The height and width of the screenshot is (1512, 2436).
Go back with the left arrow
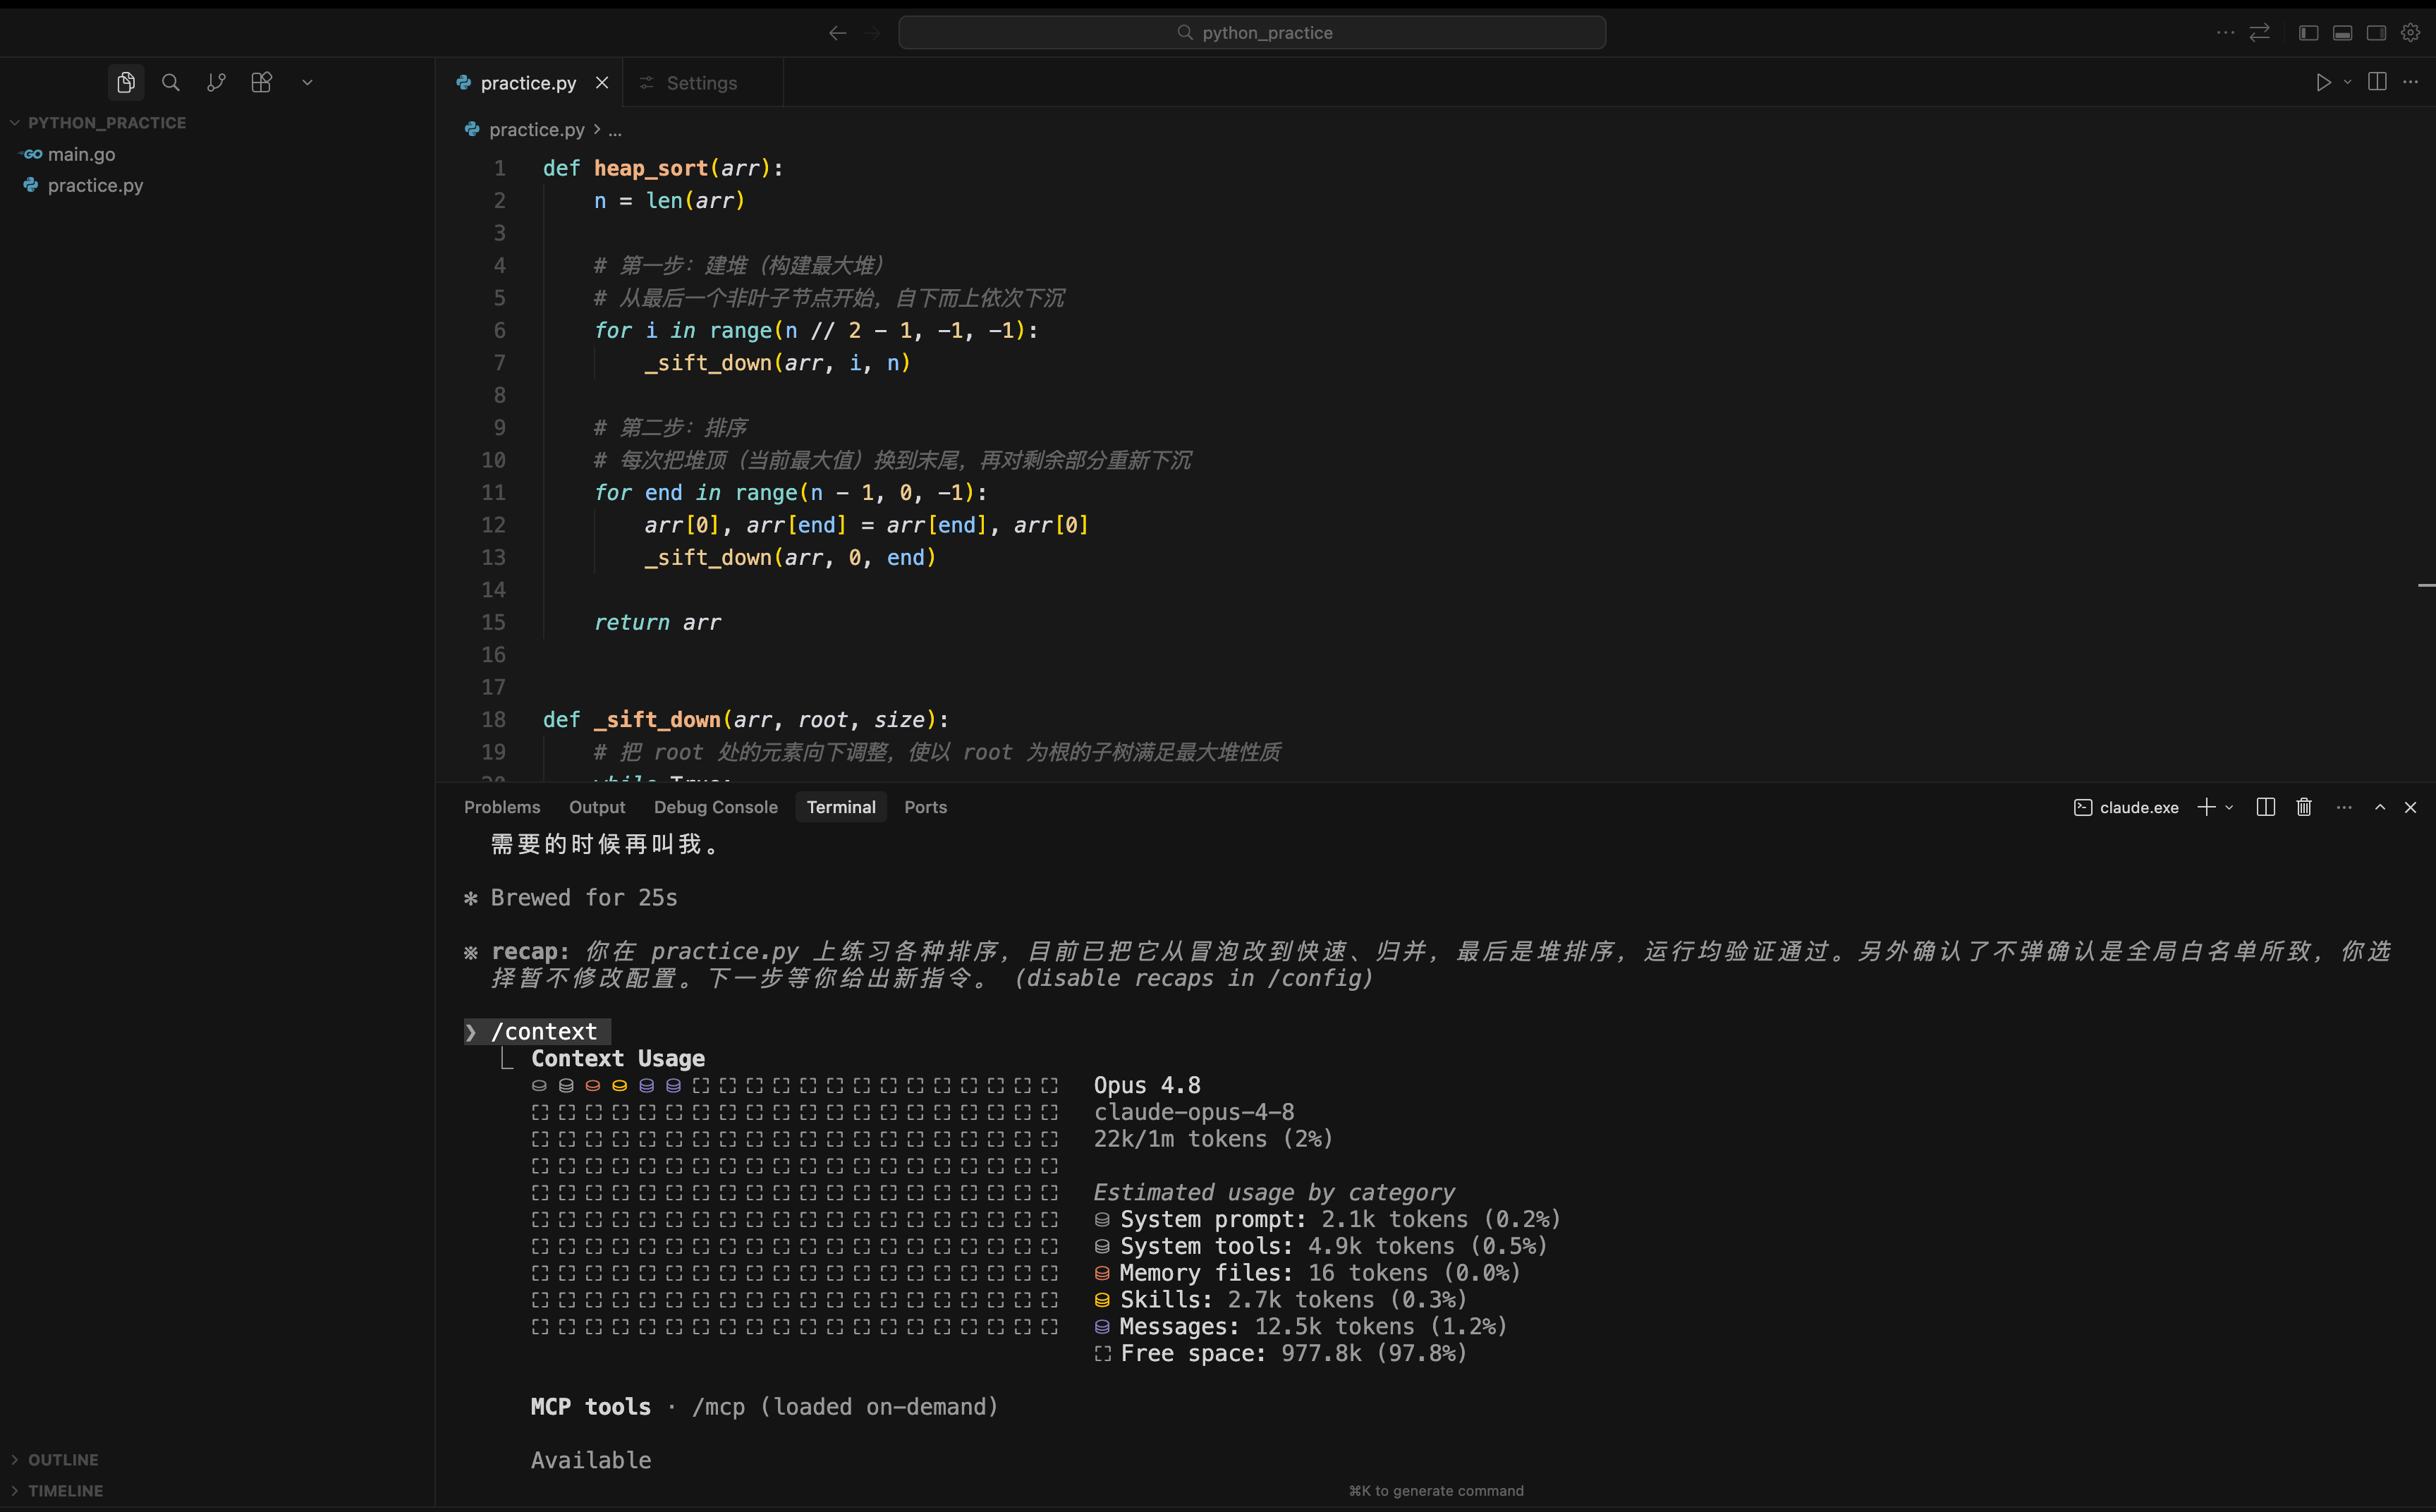837,33
